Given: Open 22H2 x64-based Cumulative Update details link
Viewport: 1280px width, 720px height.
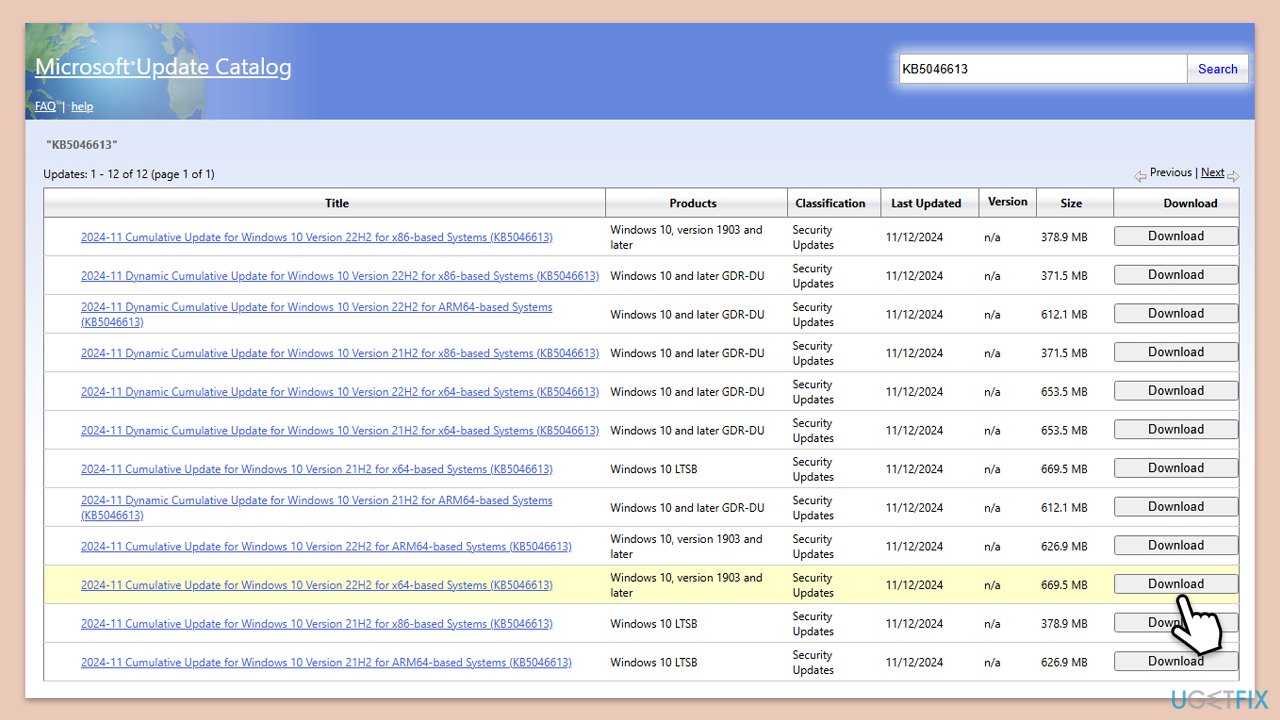Looking at the screenshot, I should point(316,585).
